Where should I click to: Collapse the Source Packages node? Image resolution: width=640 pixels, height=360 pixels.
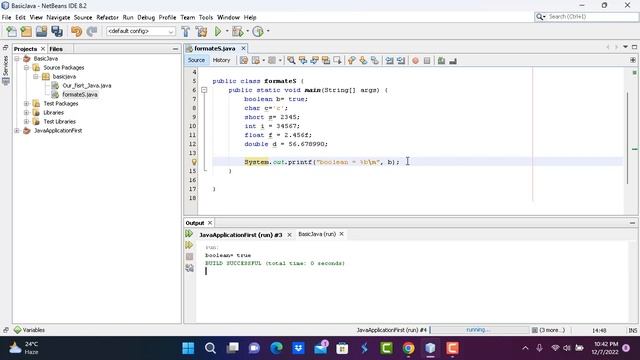(26, 68)
